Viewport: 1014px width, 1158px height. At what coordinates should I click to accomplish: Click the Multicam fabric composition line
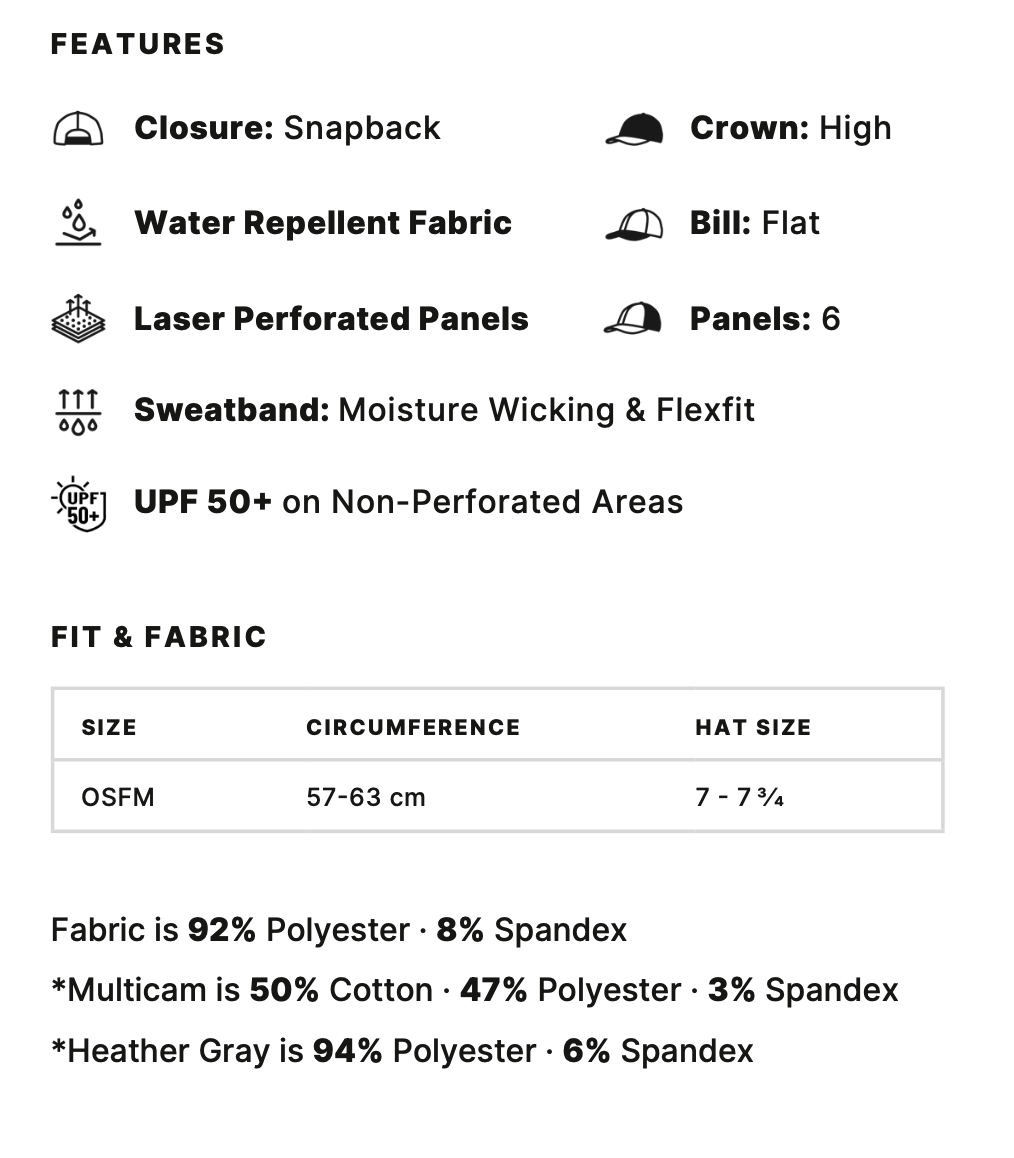(x=475, y=990)
